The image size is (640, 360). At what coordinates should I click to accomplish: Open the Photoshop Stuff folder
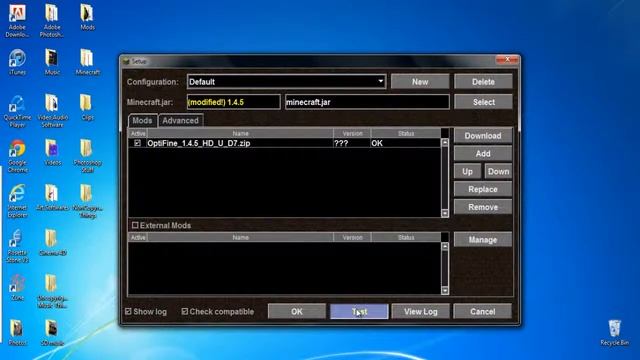(x=87, y=156)
